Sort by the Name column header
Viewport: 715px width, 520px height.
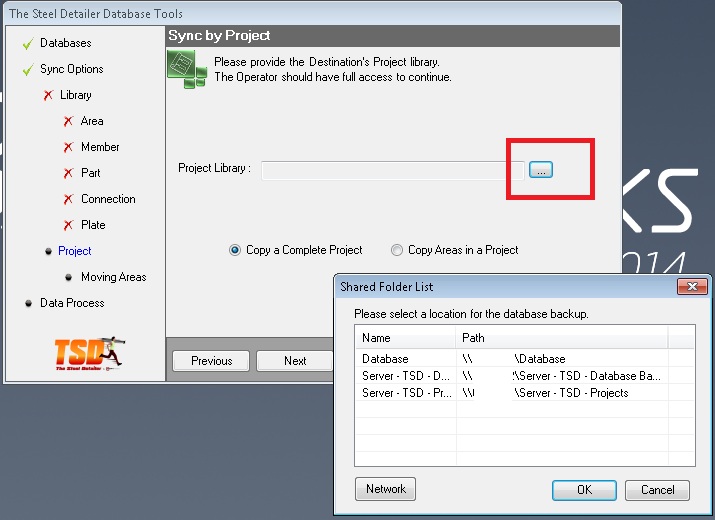tap(405, 338)
